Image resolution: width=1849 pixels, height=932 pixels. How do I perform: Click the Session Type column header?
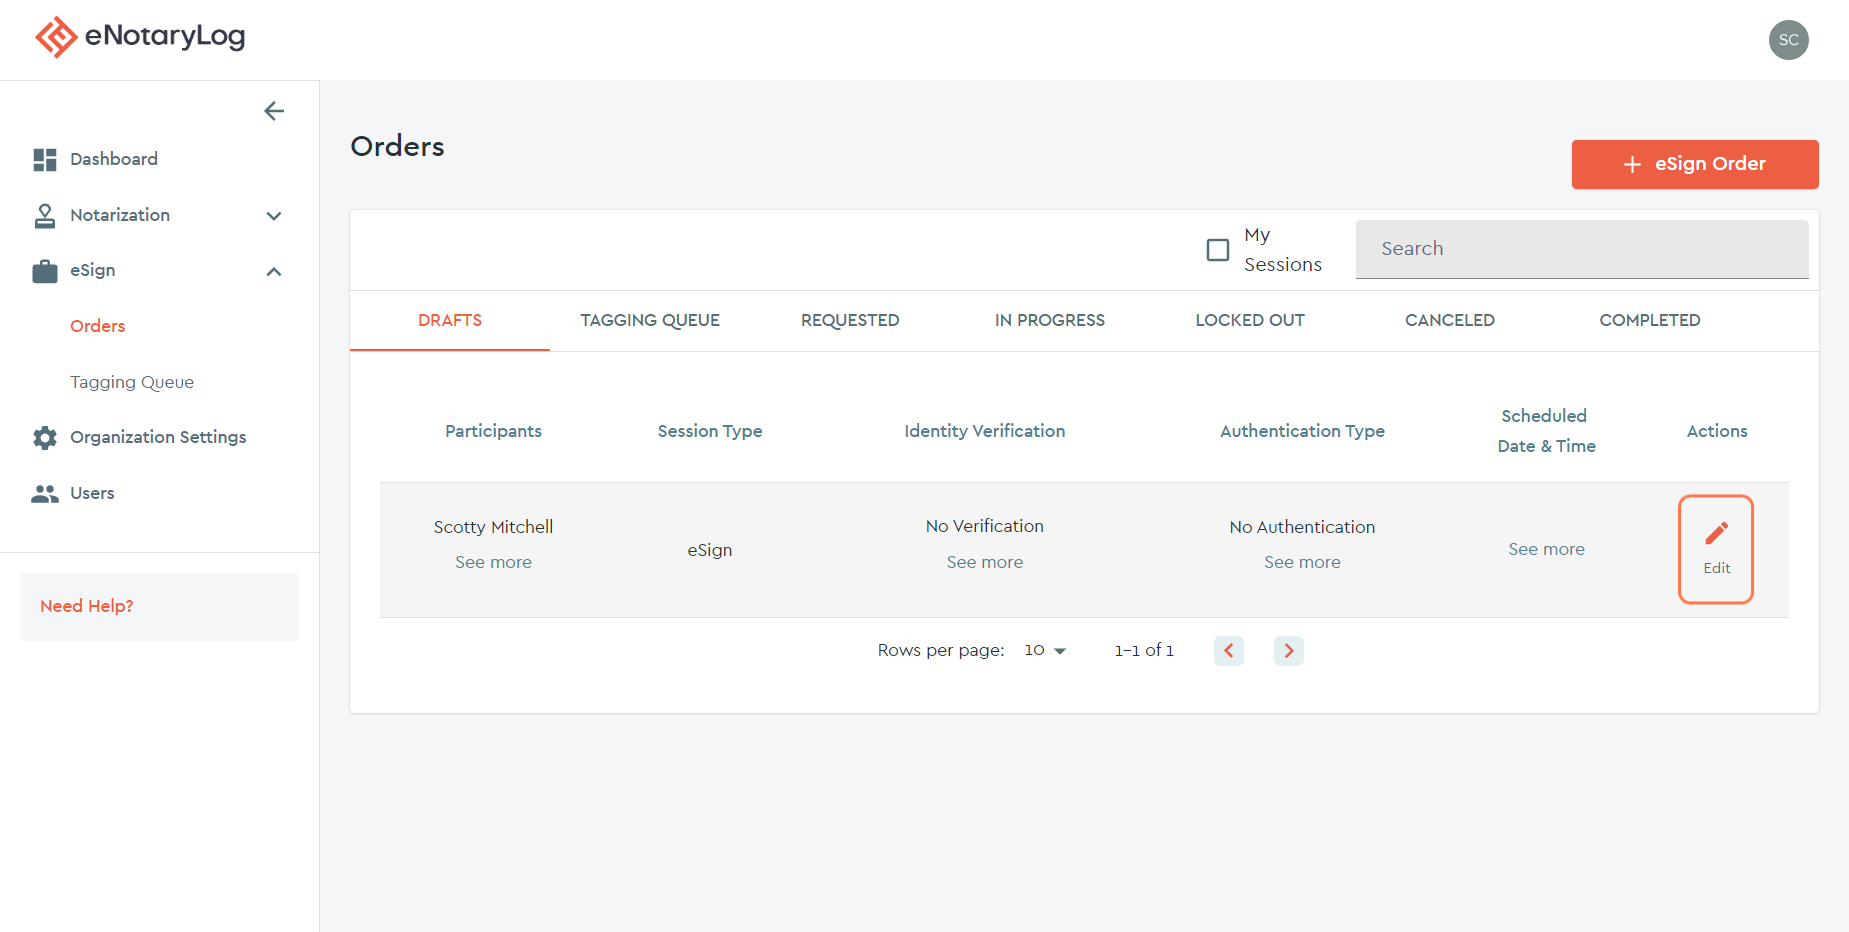click(x=710, y=431)
